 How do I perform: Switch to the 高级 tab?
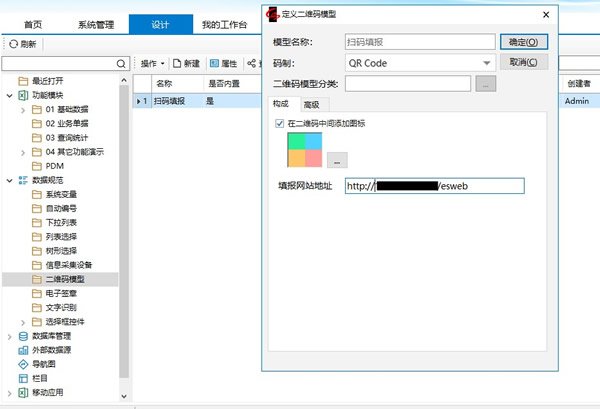[x=311, y=103]
